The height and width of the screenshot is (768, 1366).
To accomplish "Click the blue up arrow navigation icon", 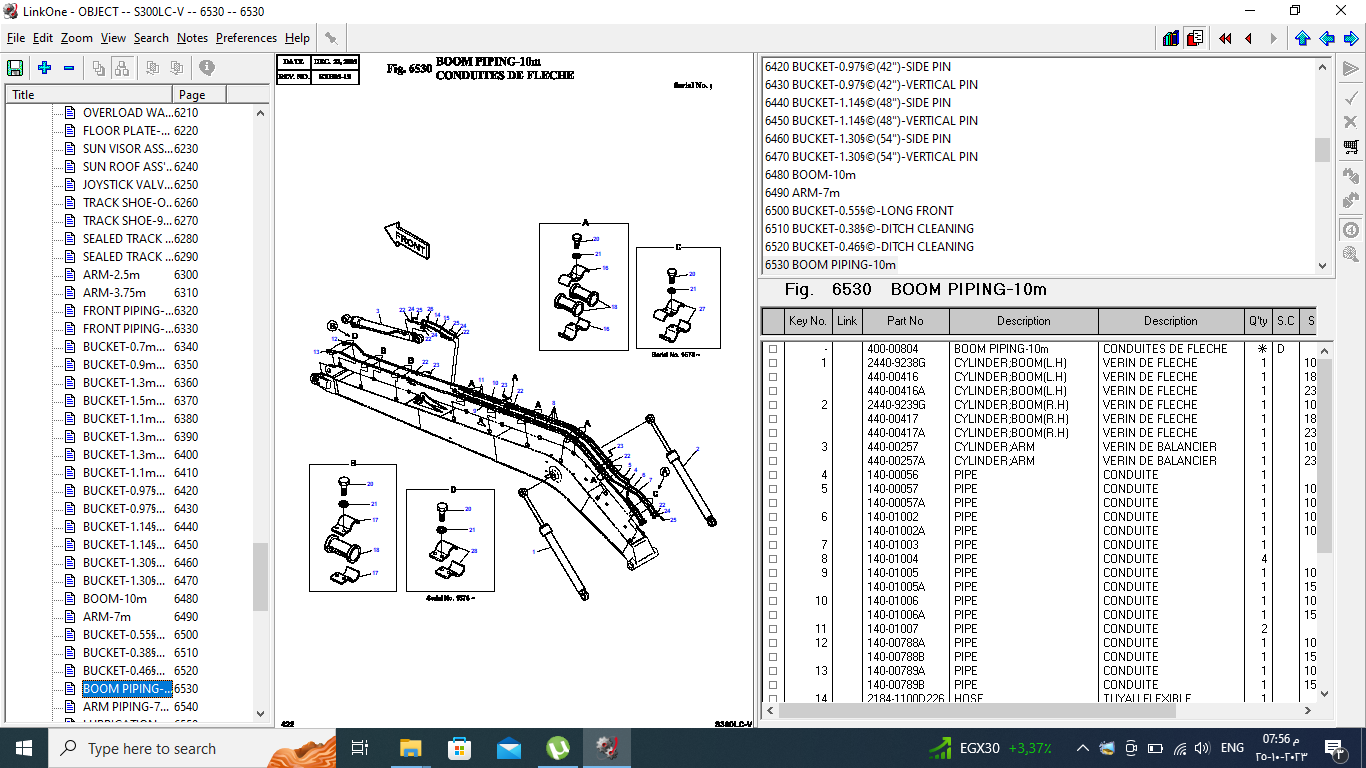I will click(x=1302, y=38).
